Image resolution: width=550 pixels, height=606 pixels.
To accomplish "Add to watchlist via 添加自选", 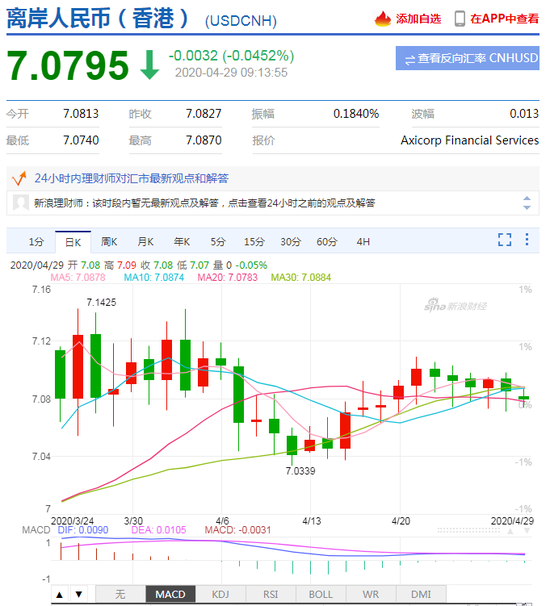I will (x=418, y=19).
